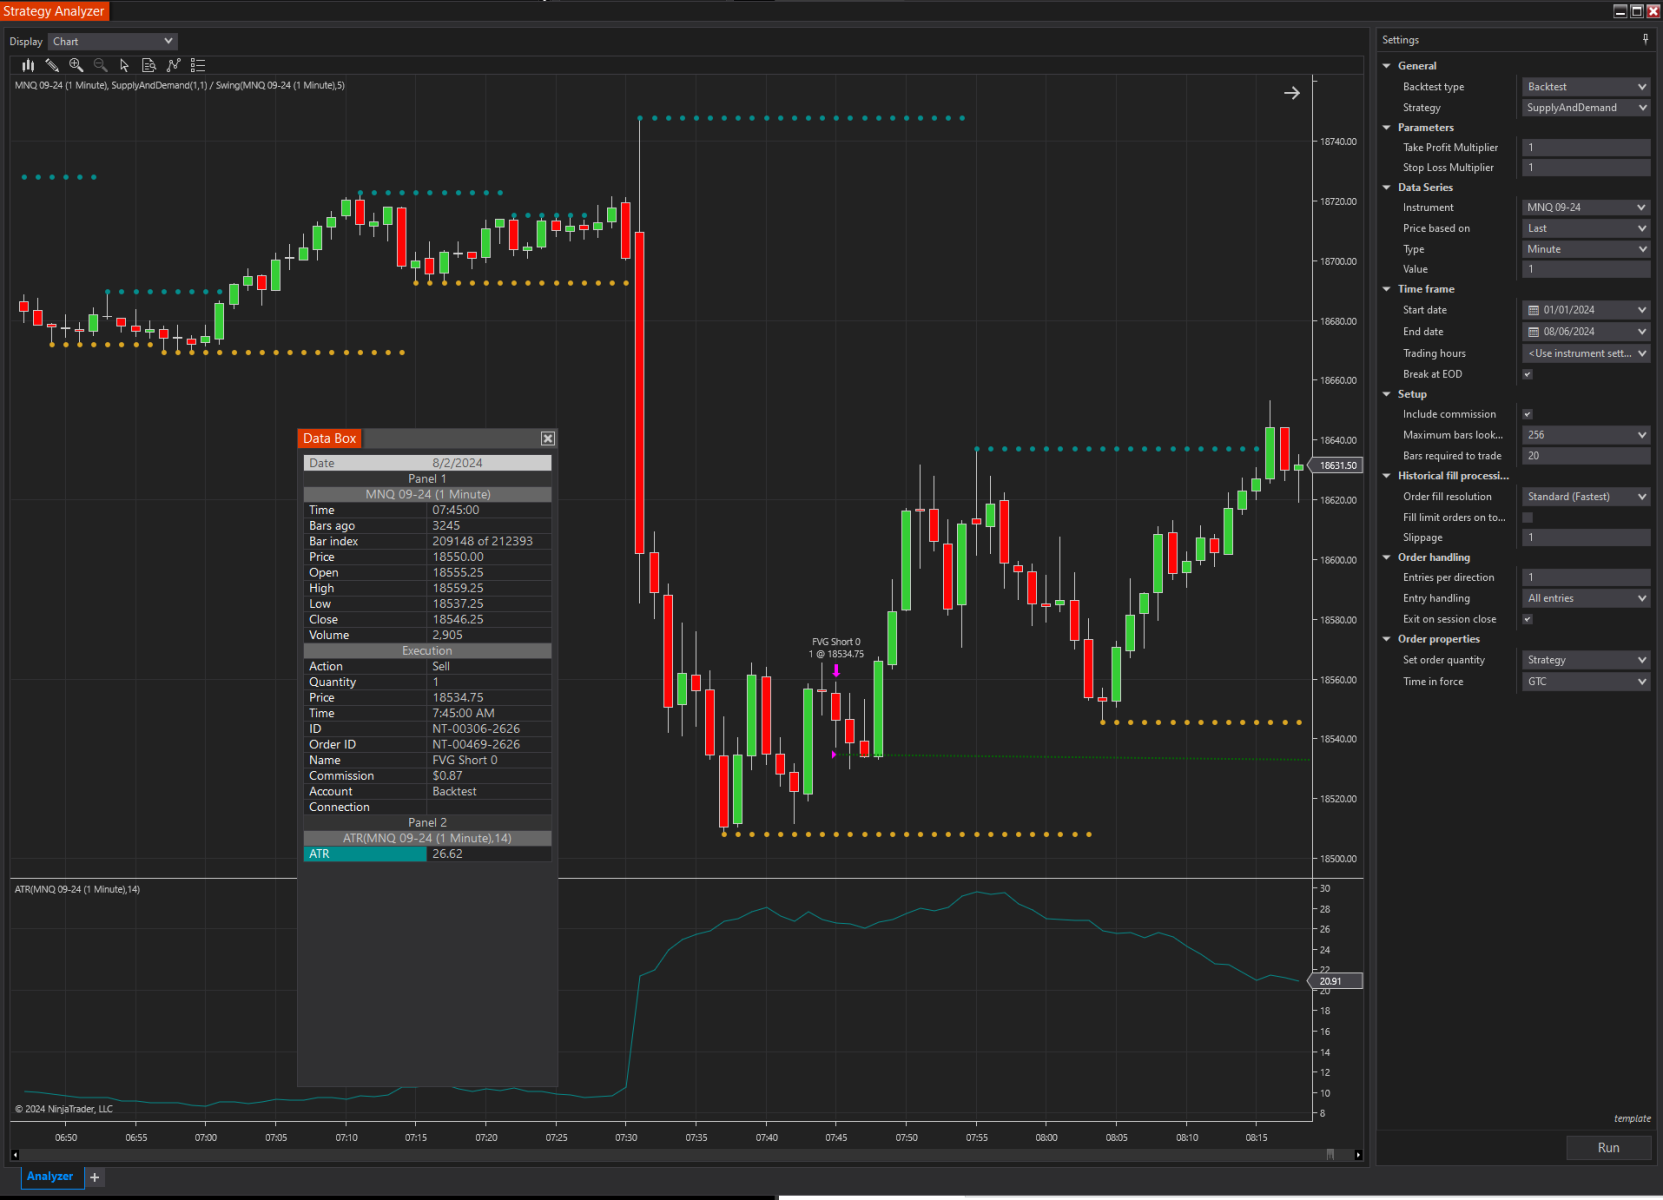Image resolution: width=1663 pixels, height=1200 pixels.
Task: Edit the Data Series Value field
Action: pyautogui.click(x=1586, y=270)
